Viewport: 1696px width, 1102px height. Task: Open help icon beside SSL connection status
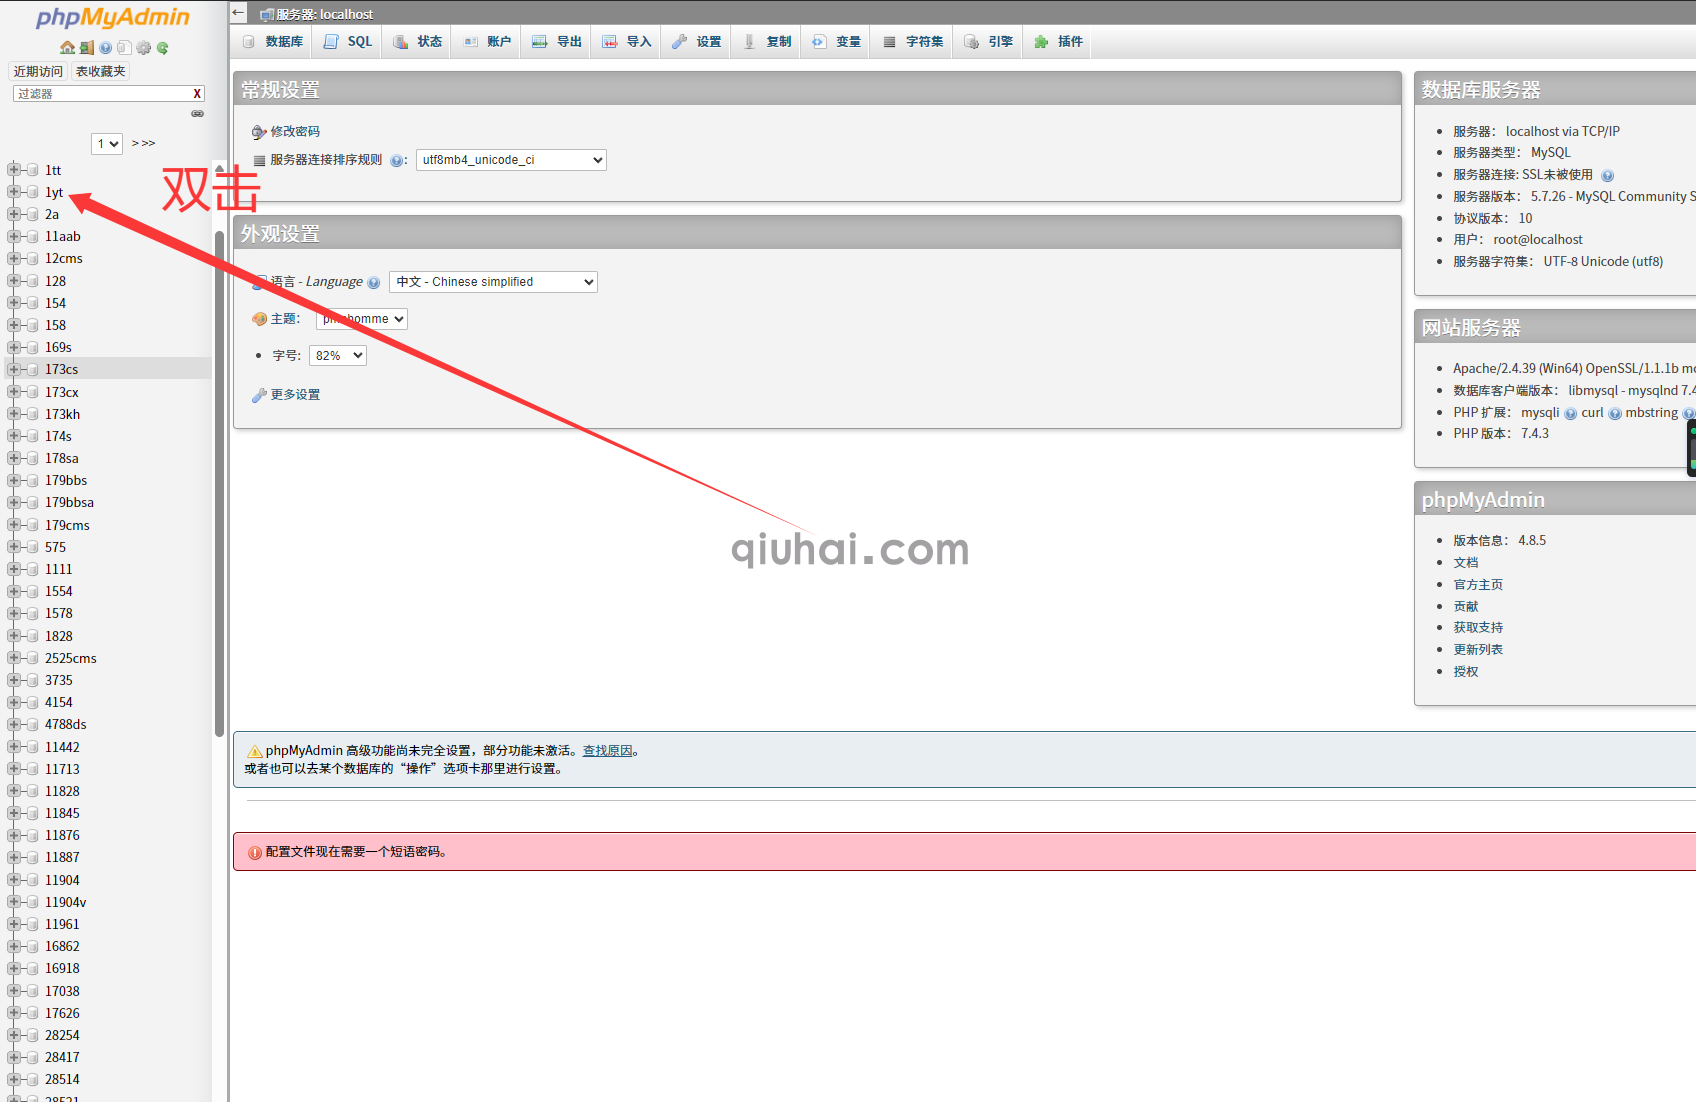pos(1607,176)
